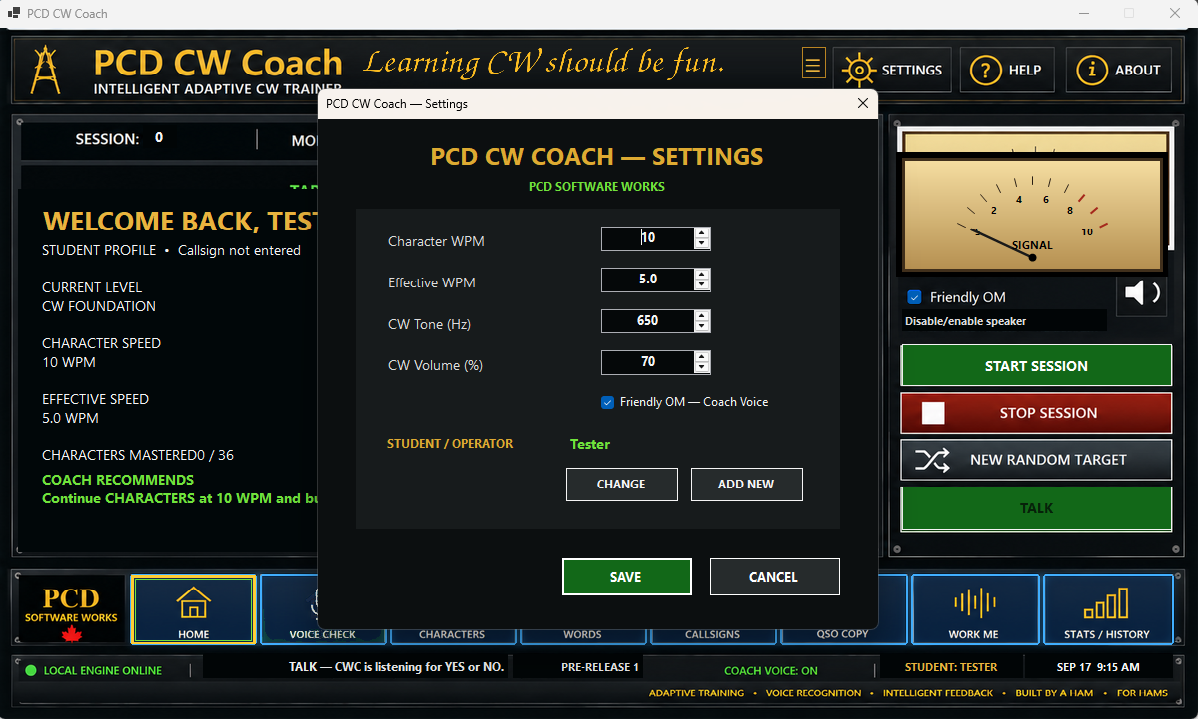Screen dimensions: 1198x719
Task: Toggle Friendly OM — Coach Voice checkbox
Action: pos(607,402)
